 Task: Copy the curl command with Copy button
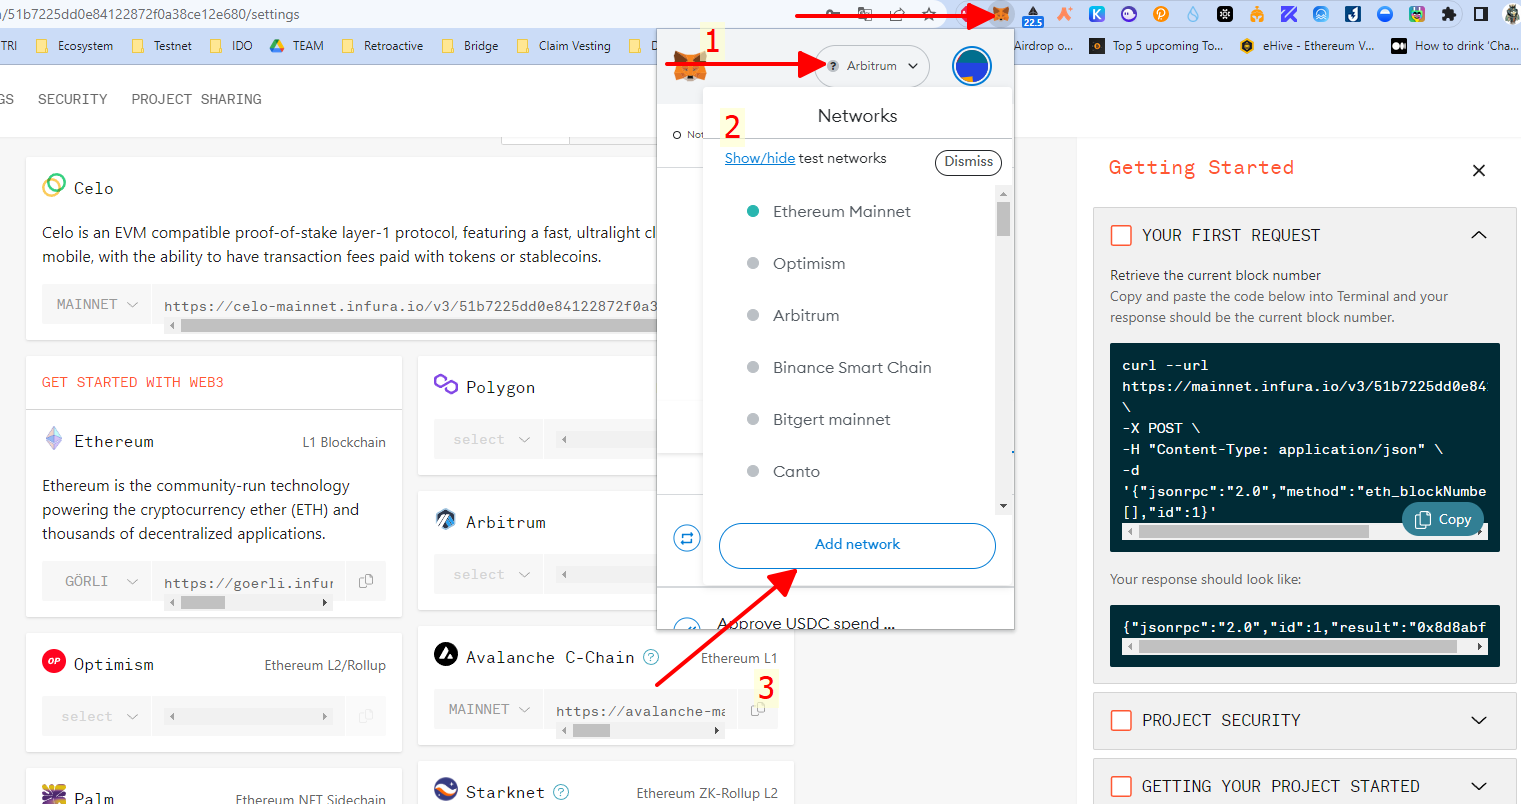pos(1443,519)
